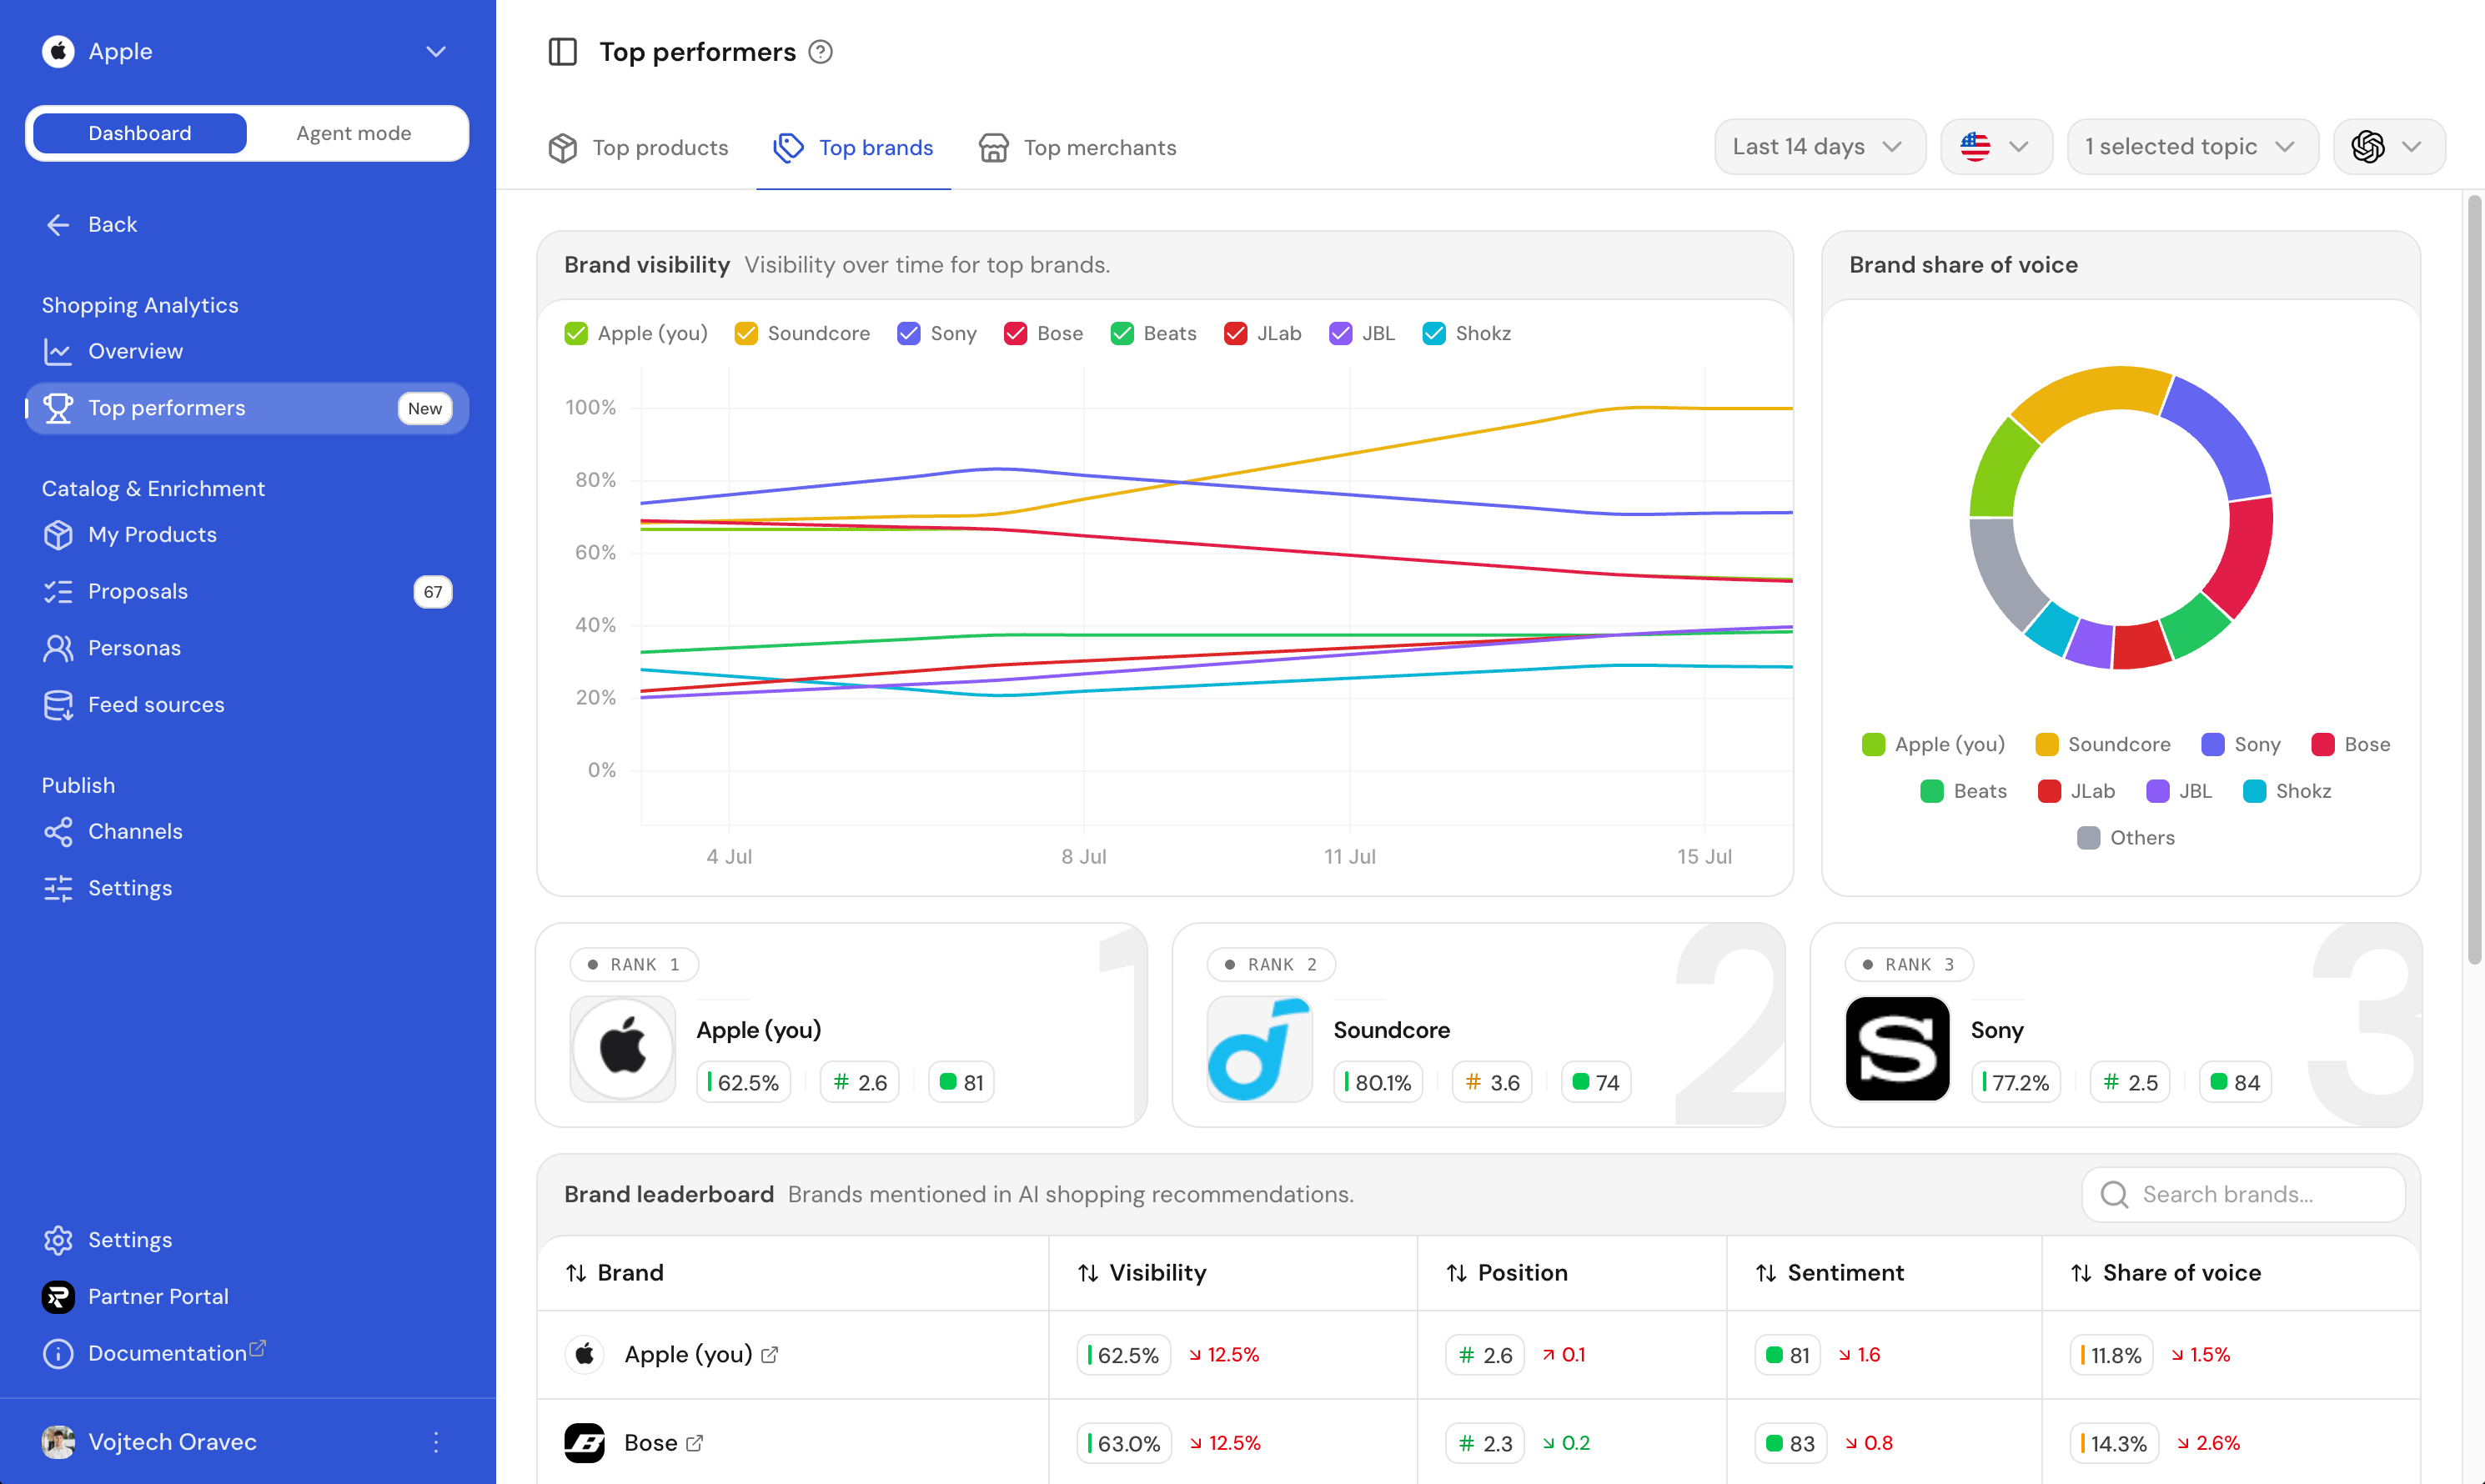Switch to Agent mode
The height and width of the screenshot is (1484, 2485).
tap(354, 133)
